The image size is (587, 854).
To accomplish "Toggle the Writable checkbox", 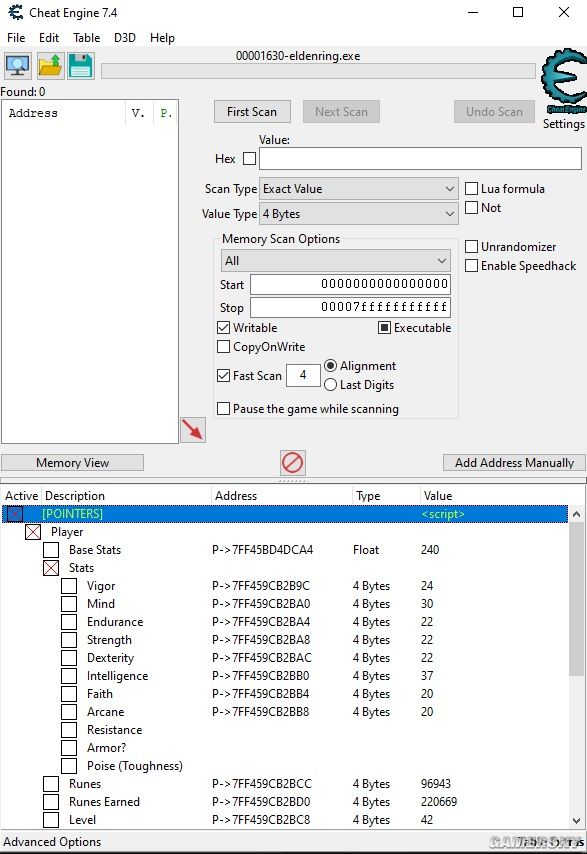I will 223,328.
